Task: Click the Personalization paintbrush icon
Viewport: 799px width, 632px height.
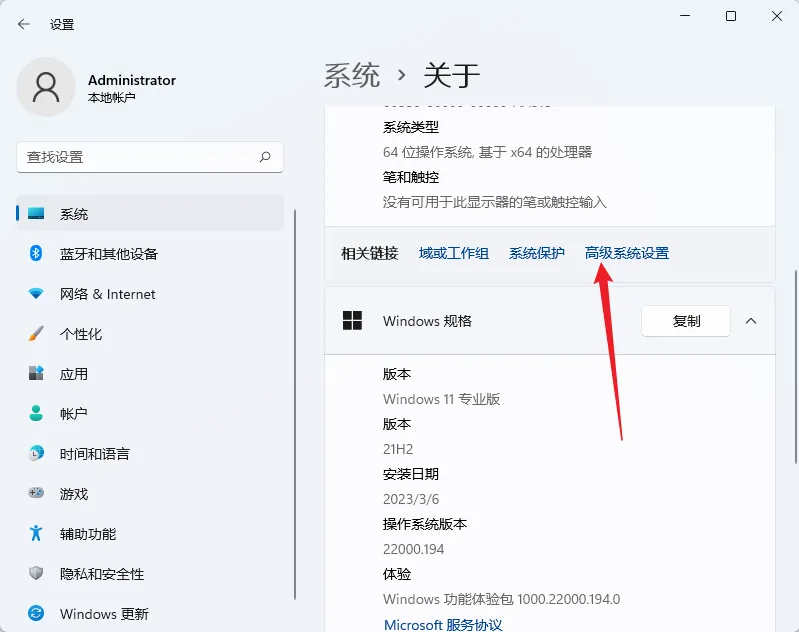Action: (x=36, y=333)
